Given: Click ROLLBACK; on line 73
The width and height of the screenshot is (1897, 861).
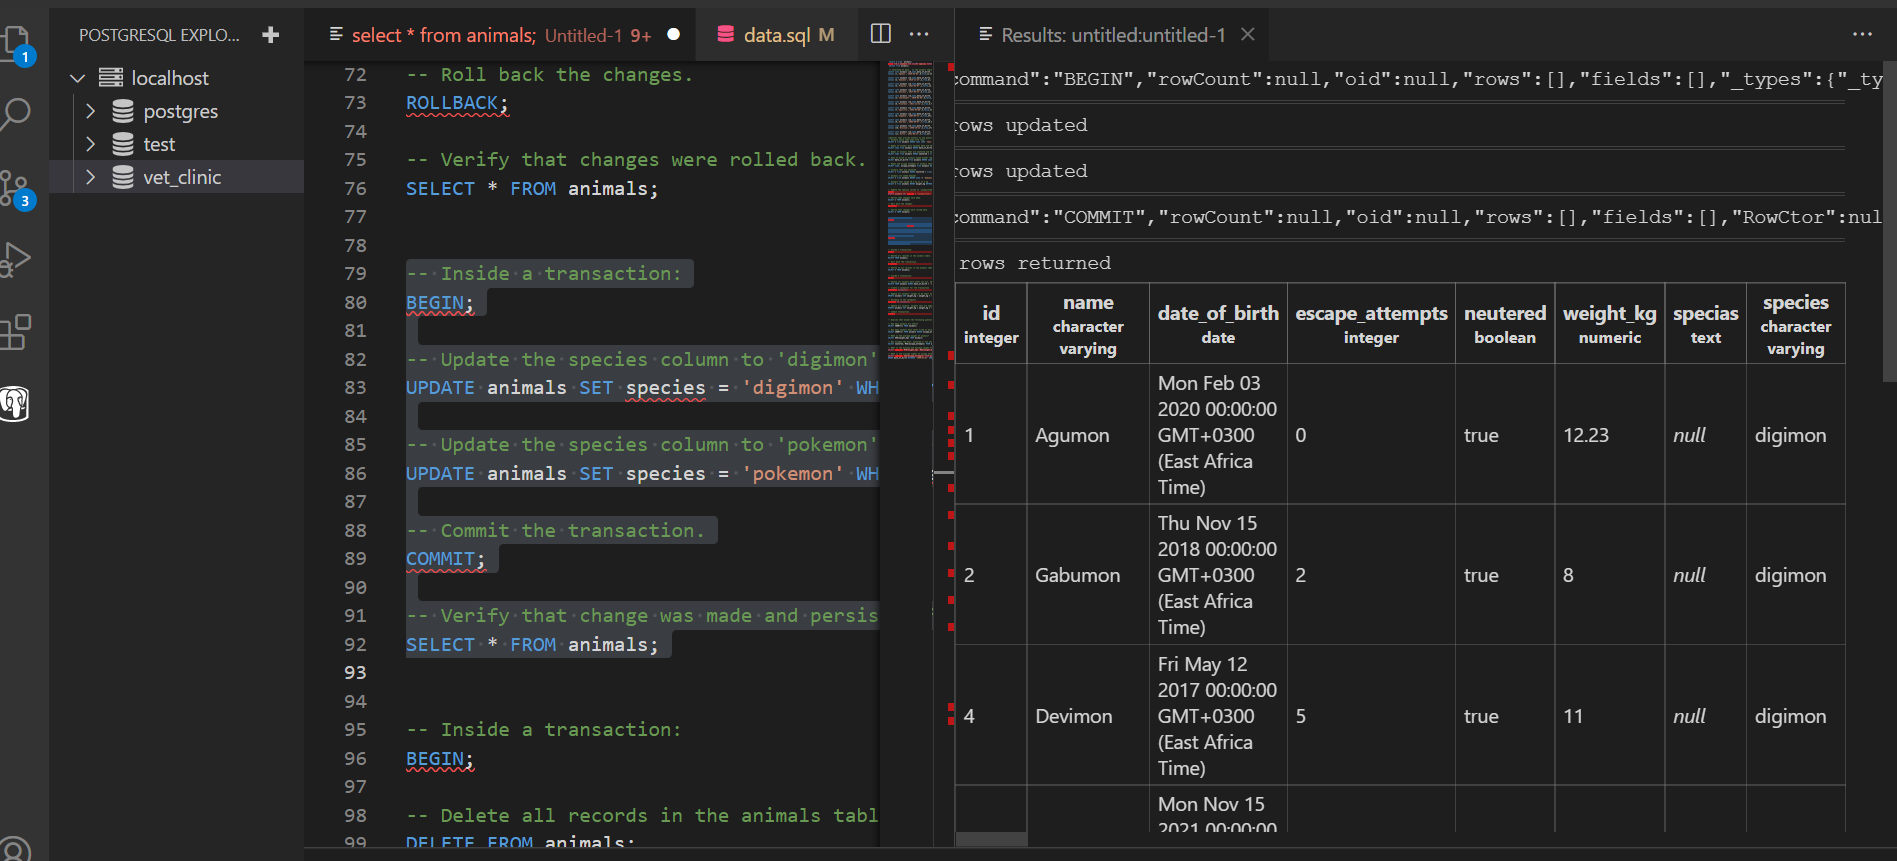Looking at the screenshot, I should (x=457, y=103).
